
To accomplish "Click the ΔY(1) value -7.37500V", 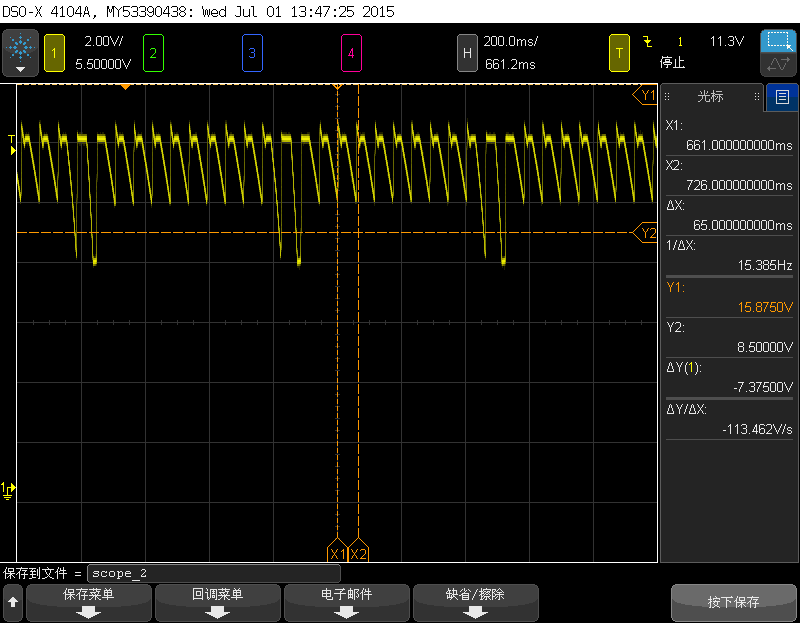I will (763, 387).
